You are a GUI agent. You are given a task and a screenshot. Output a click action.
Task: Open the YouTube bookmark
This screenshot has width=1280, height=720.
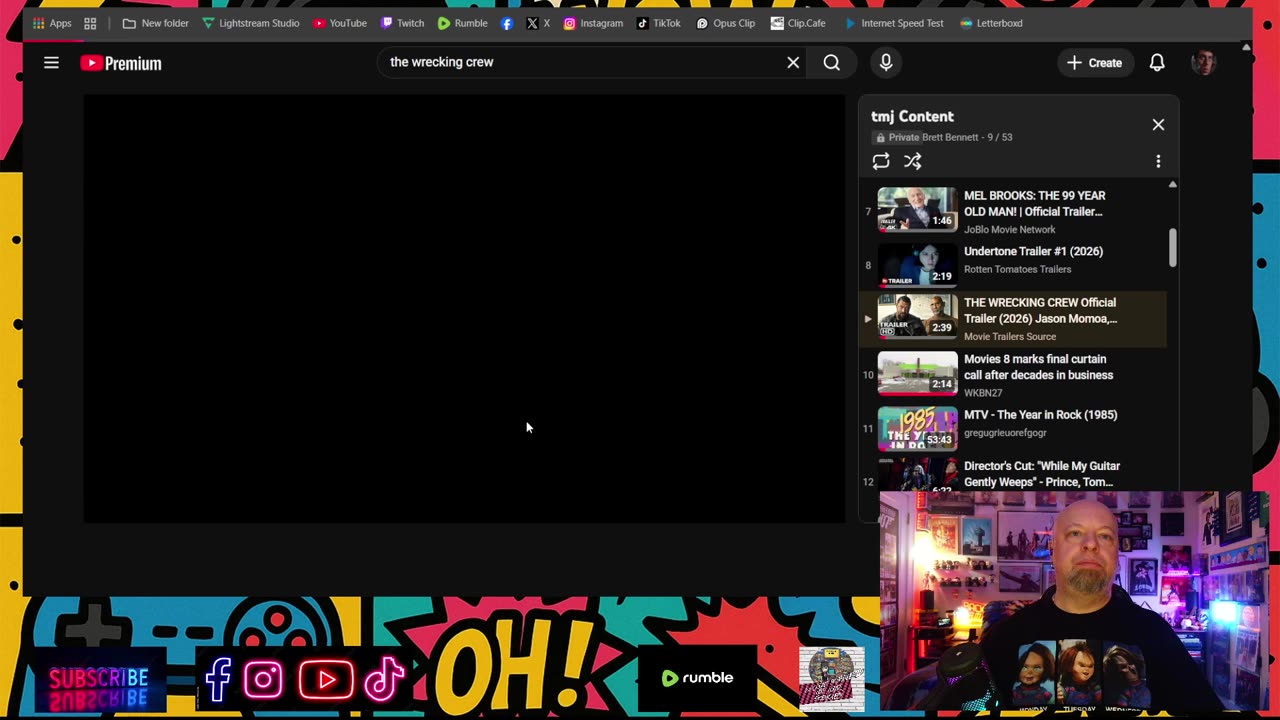point(340,23)
